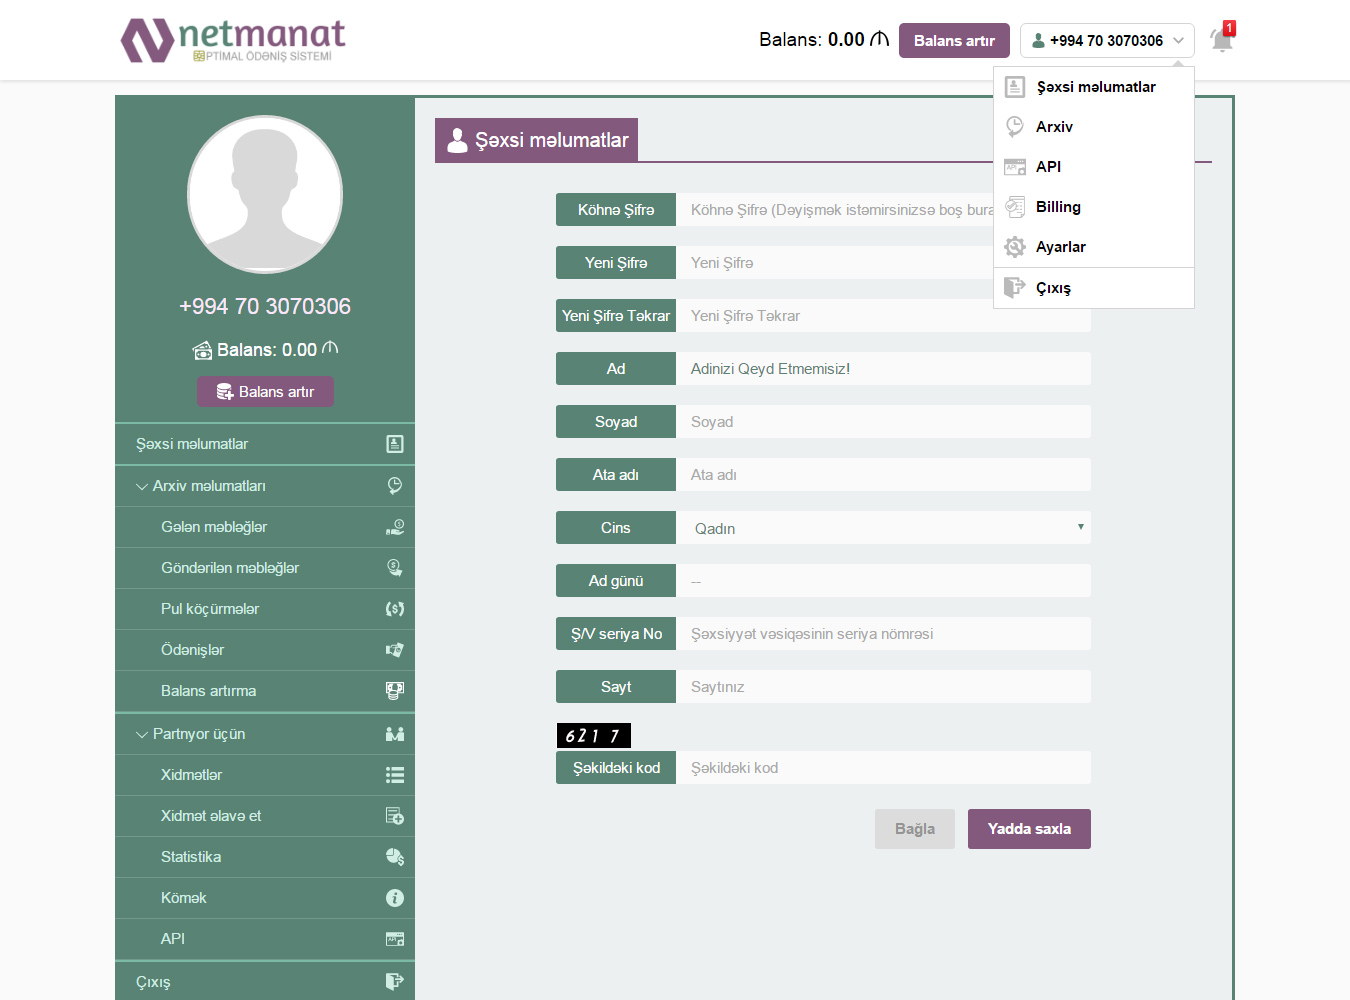Image resolution: width=1350 pixels, height=1000 pixels.
Task: Click the Soyad input field
Action: tap(883, 422)
